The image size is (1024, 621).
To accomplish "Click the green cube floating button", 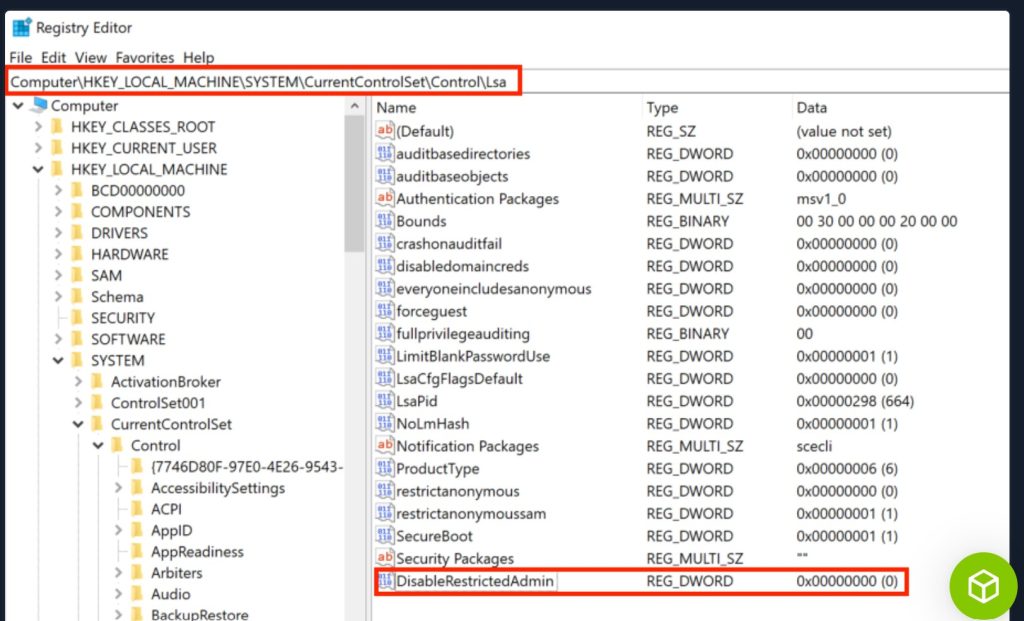I will (x=983, y=586).
